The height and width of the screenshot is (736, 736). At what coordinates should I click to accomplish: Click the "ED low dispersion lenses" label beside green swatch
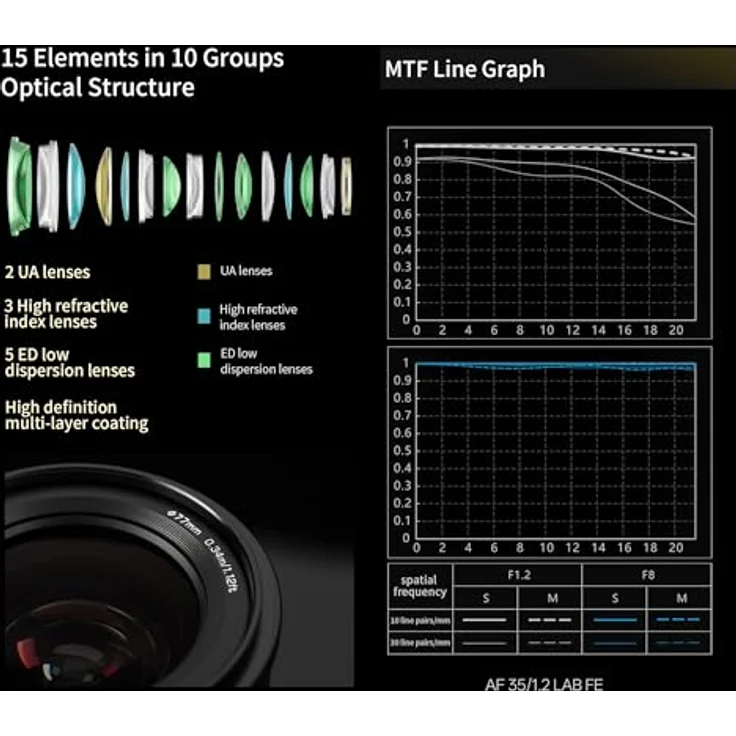point(266,361)
